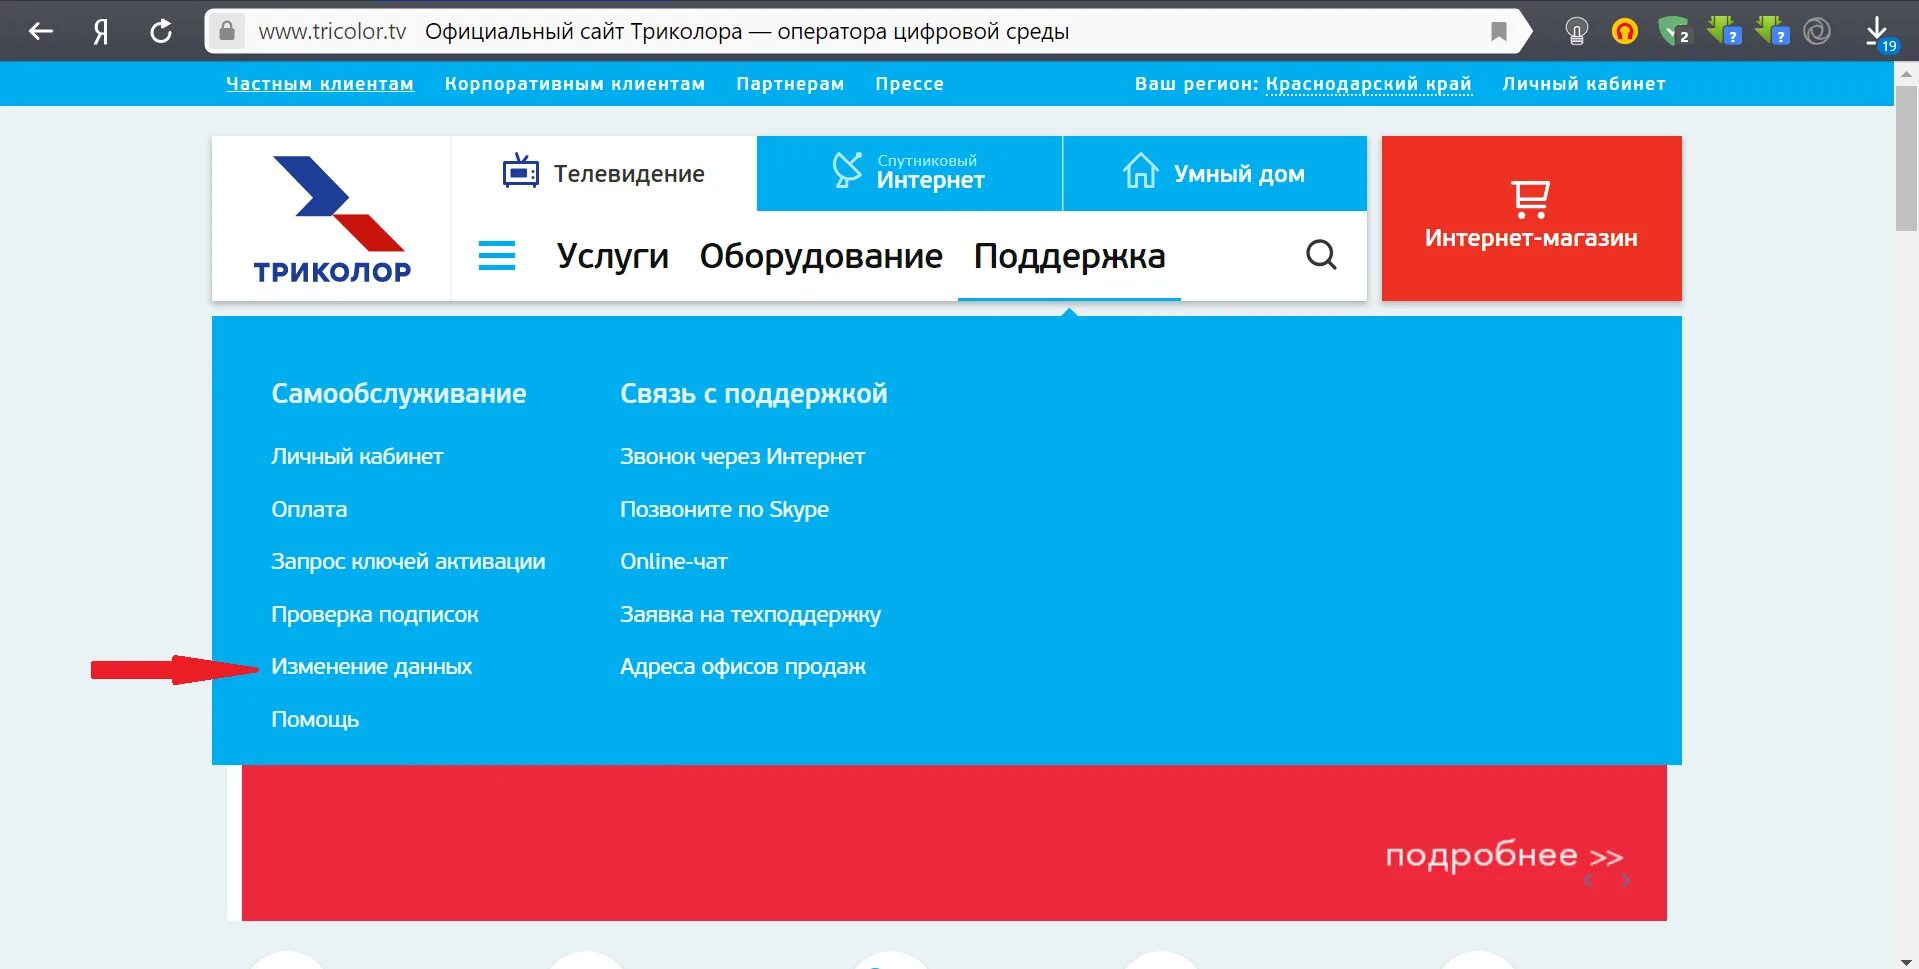
Task: Open browser downloads arrow with badge 19
Action: click(1879, 34)
